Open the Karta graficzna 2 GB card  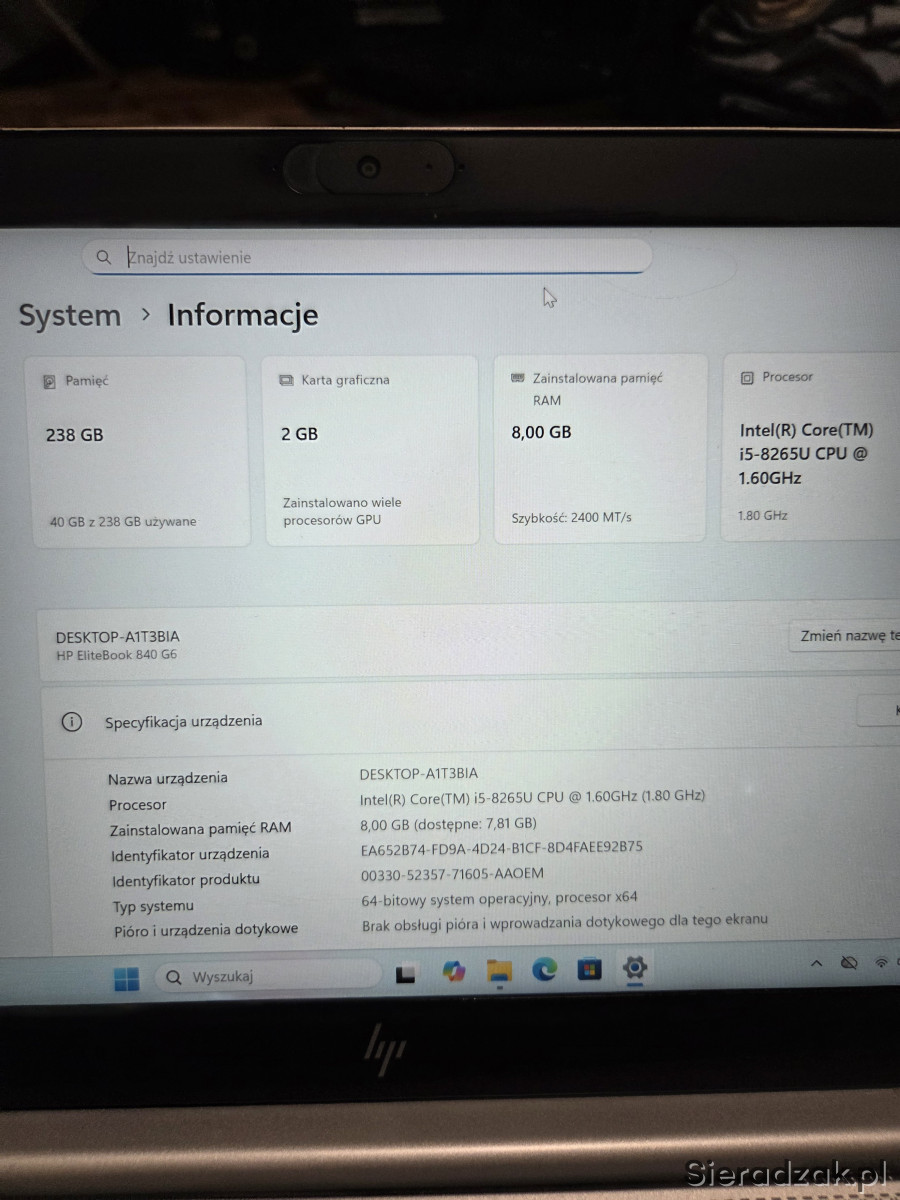[371, 450]
